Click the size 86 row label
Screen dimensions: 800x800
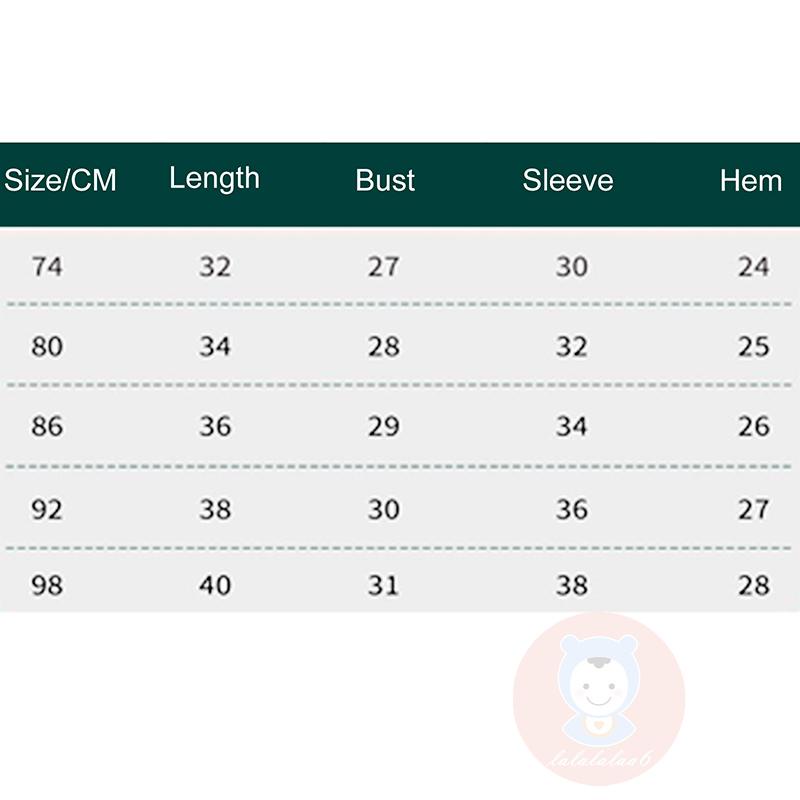click(x=47, y=427)
